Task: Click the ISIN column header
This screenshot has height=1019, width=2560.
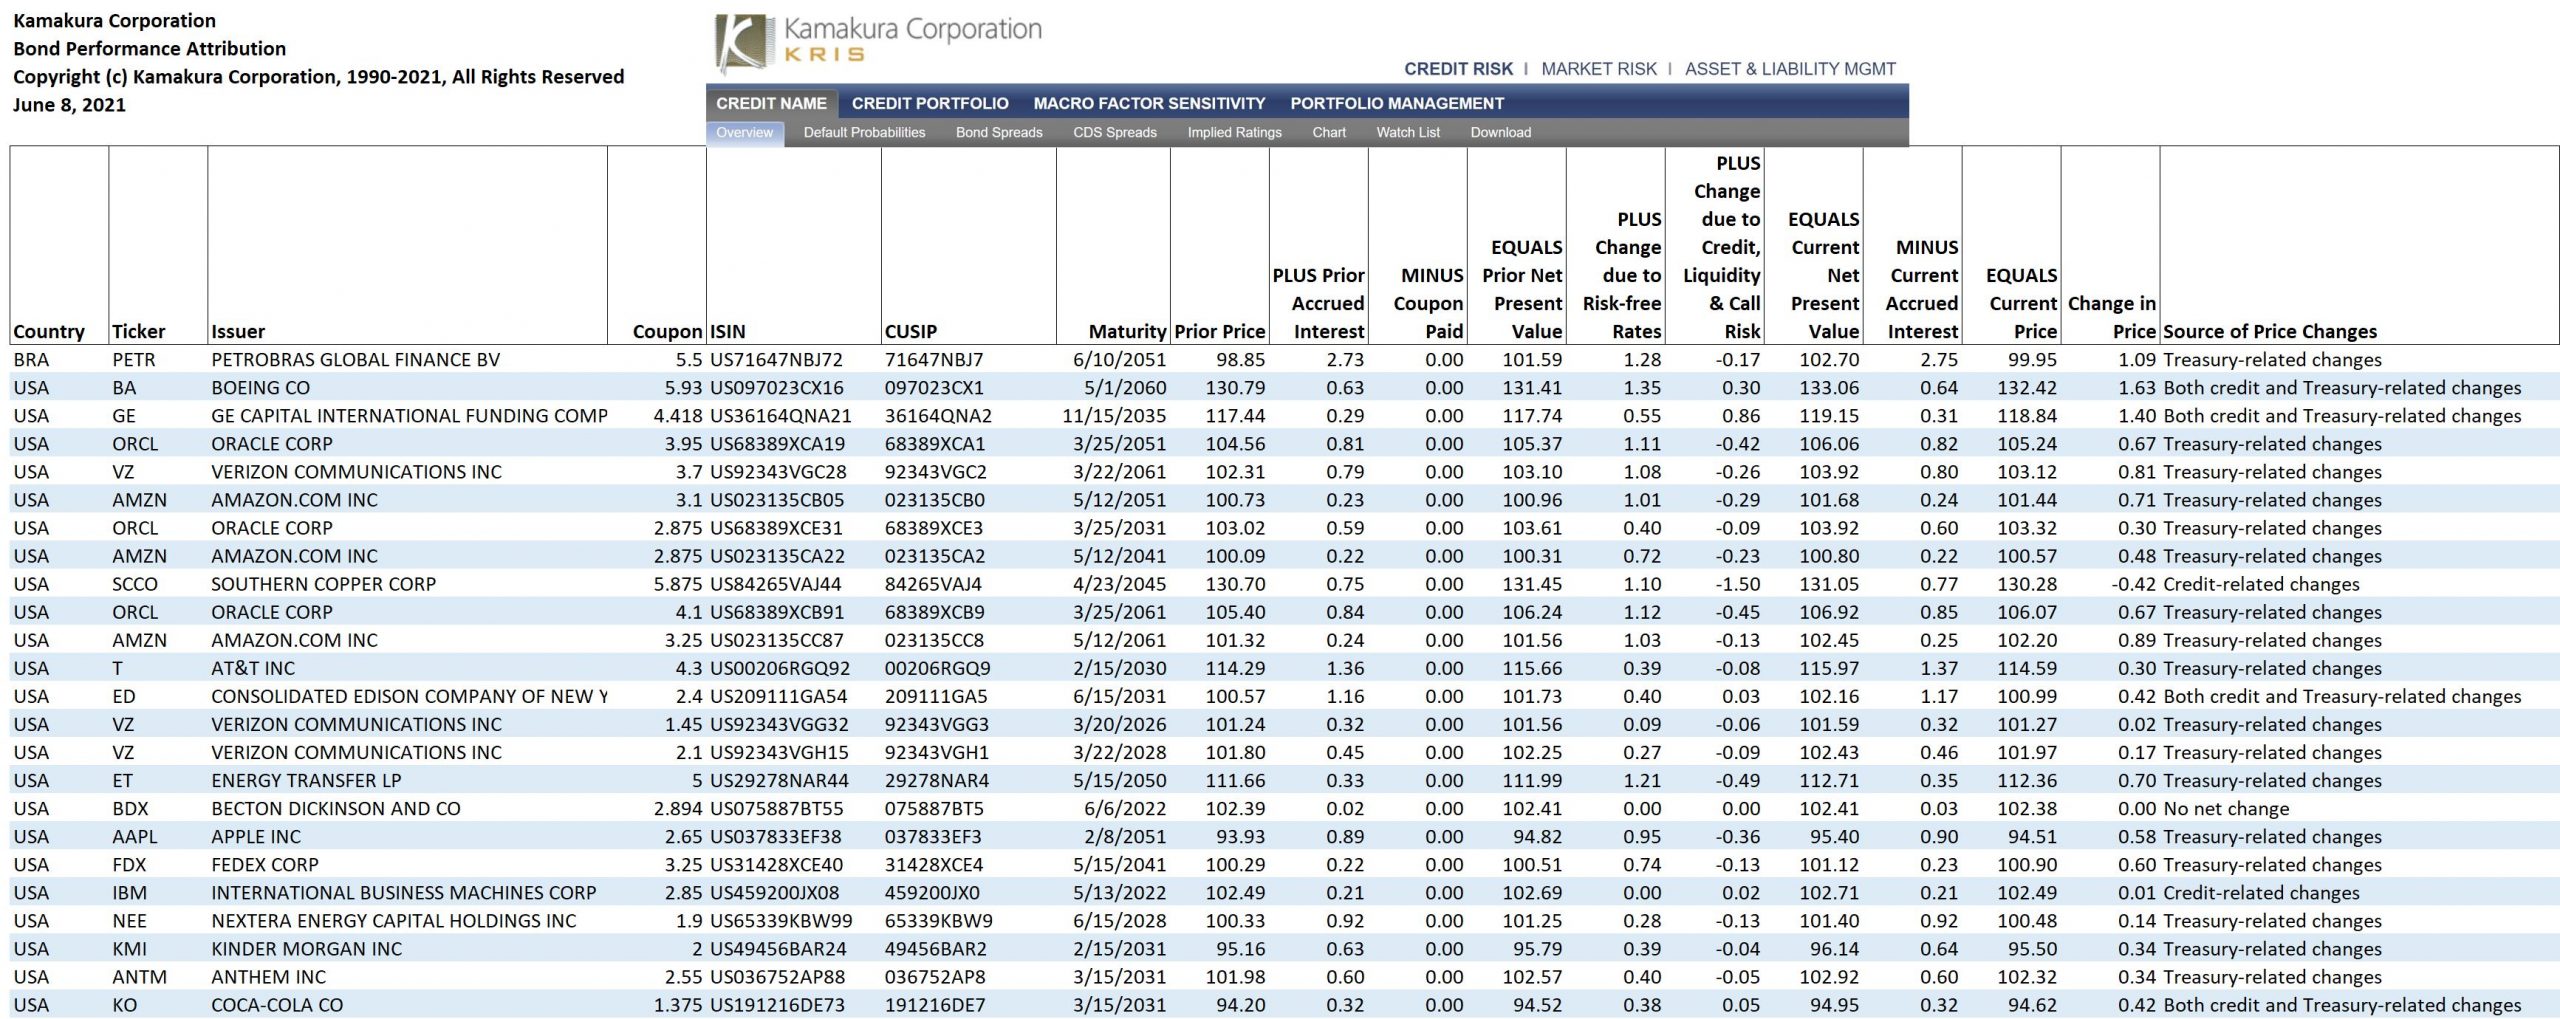Action: tap(727, 331)
